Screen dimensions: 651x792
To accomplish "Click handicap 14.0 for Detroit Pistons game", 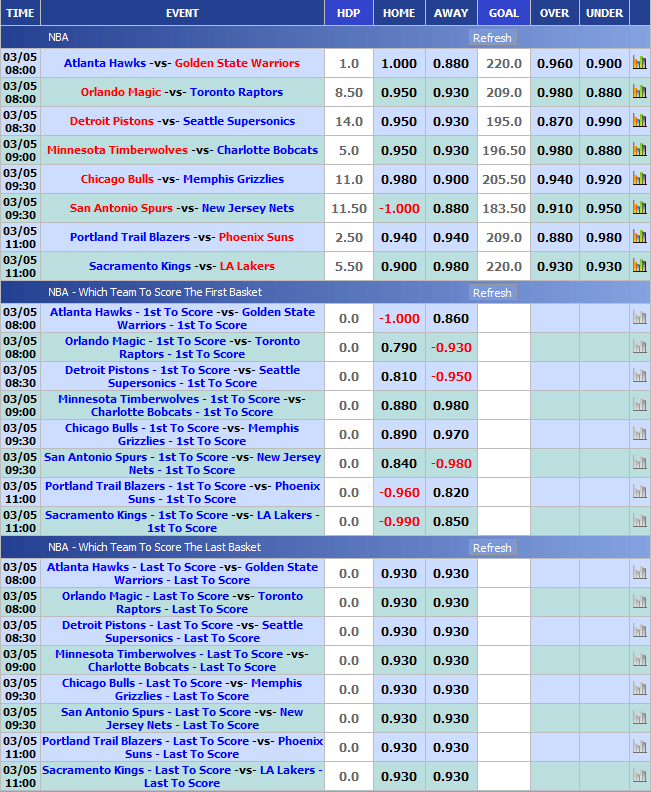I will (x=348, y=122).
